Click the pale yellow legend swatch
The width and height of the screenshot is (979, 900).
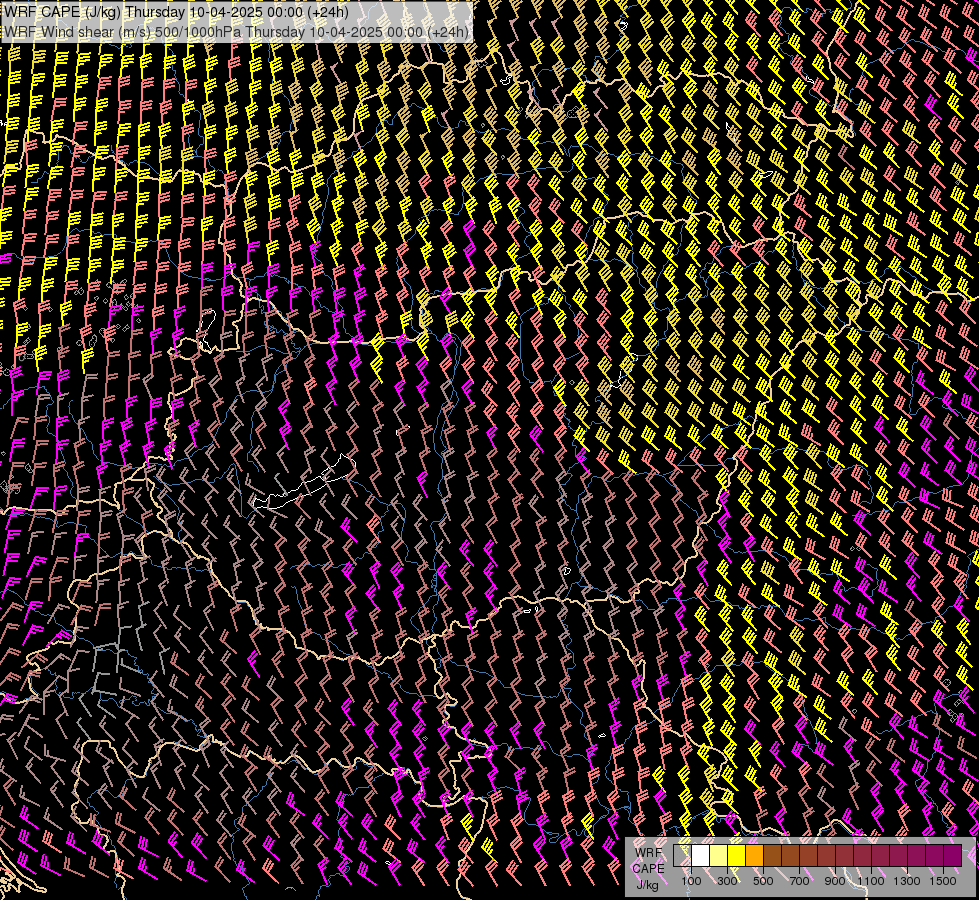pyautogui.click(x=719, y=855)
